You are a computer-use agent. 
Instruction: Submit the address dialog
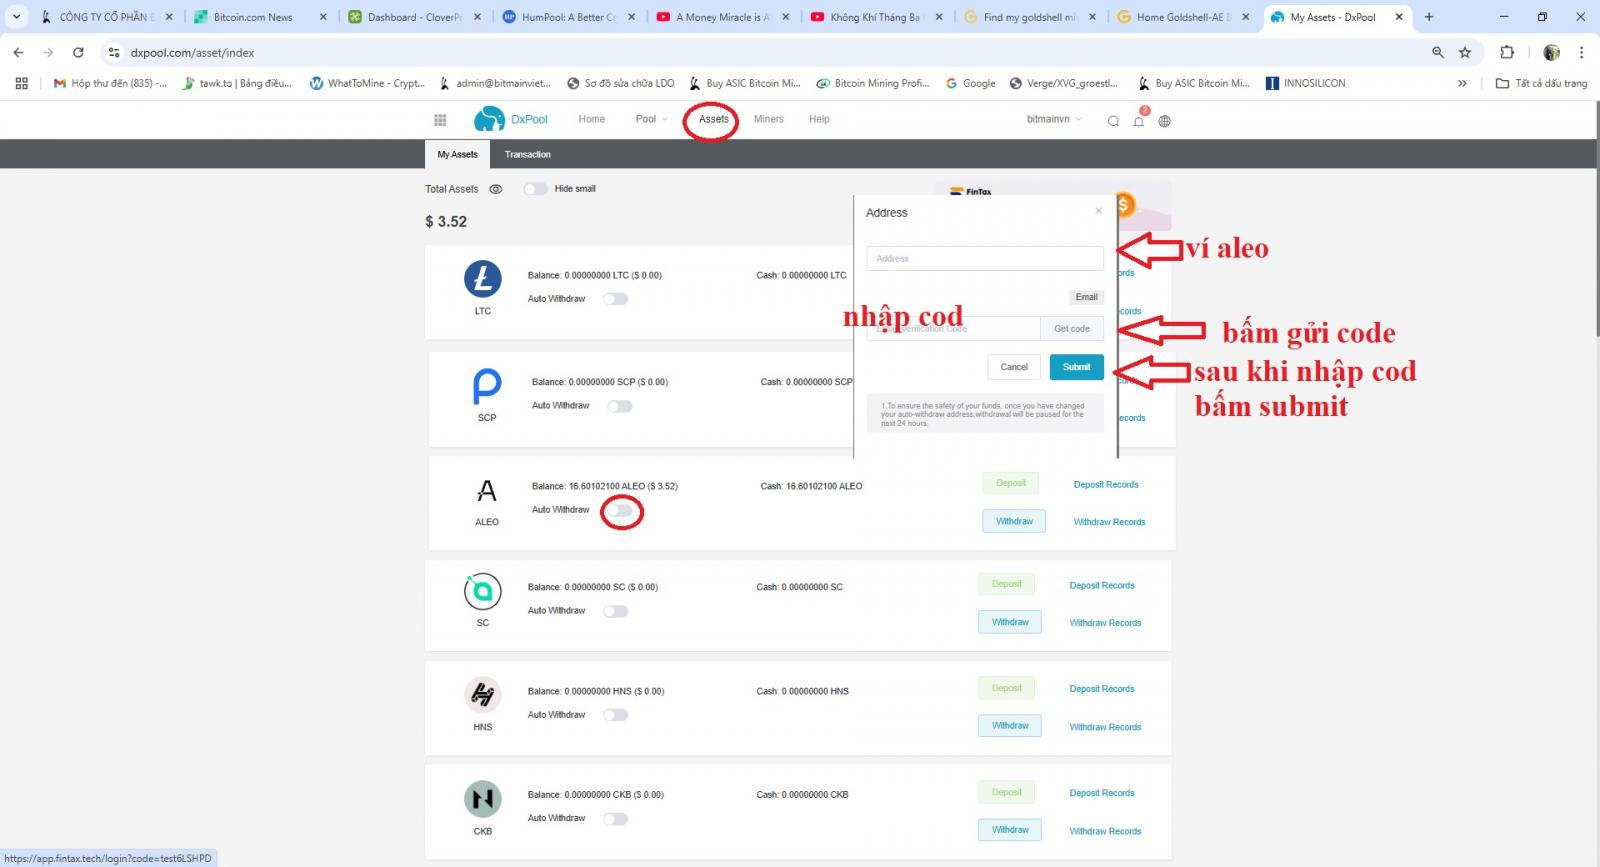(x=1077, y=367)
